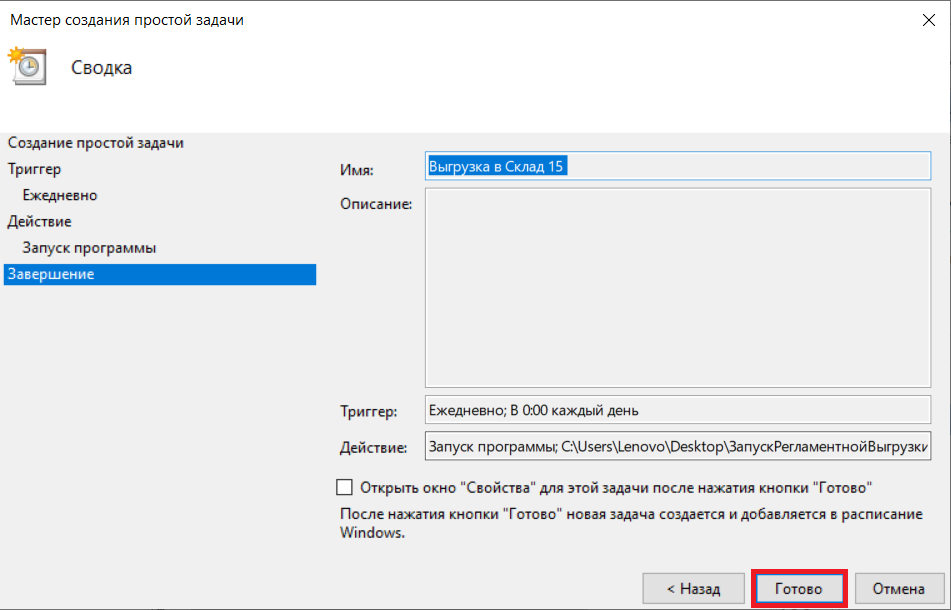Click the 'Мастер создания простой задачи' title
The height and width of the screenshot is (610, 951).
tap(127, 20)
